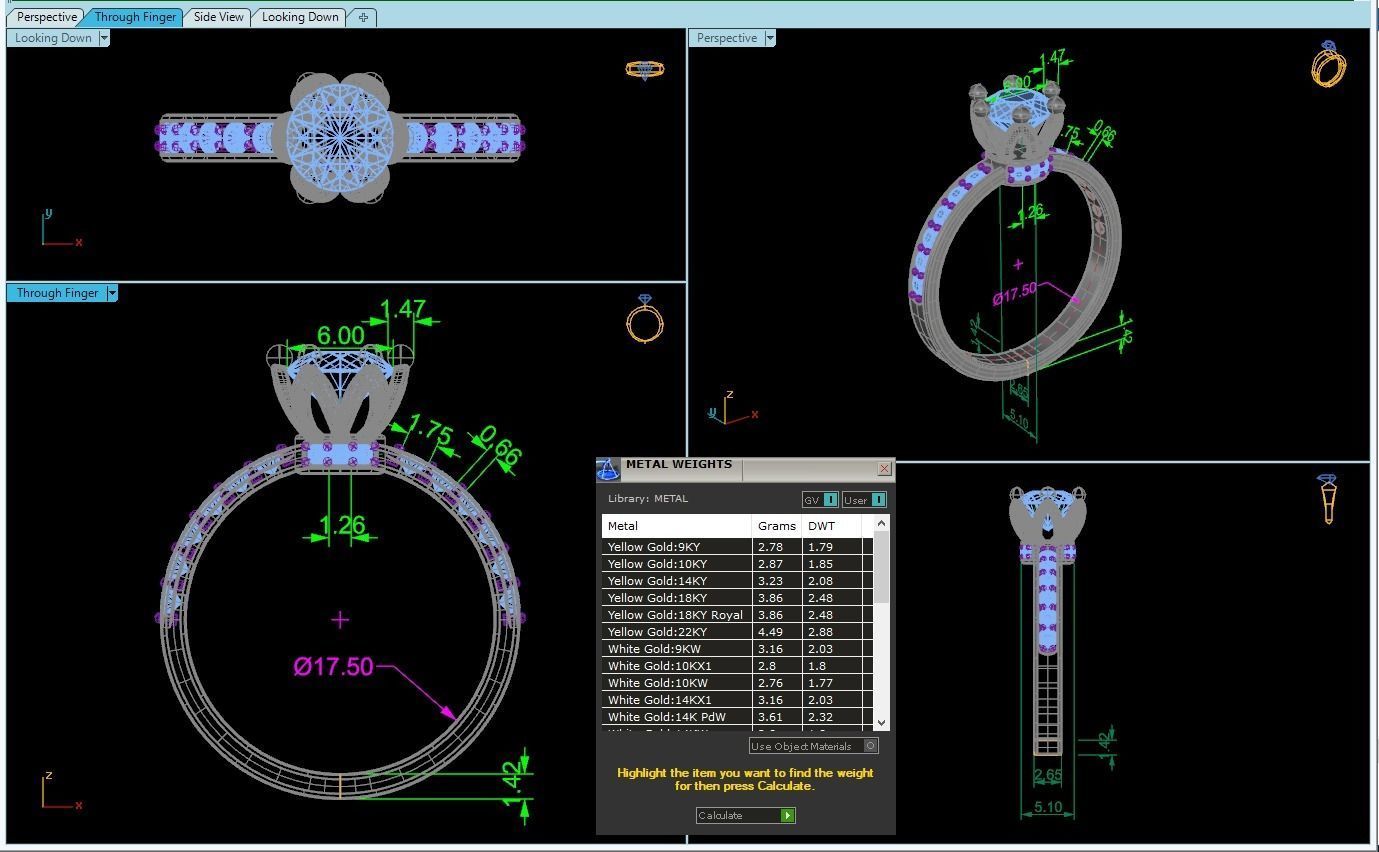Click the Library: METAL label

pyautogui.click(x=648, y=499)
